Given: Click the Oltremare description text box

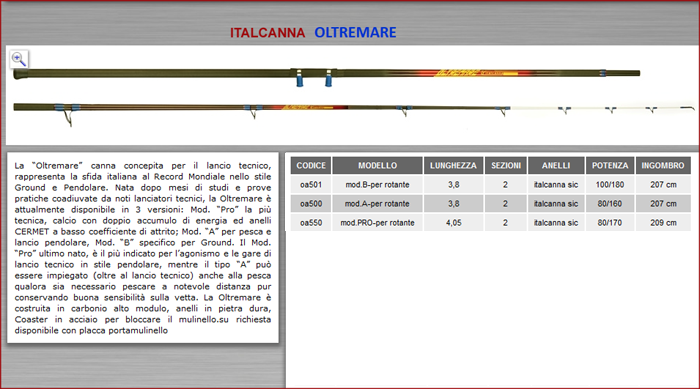Looking at the screenshot, I should click(x=143, y=248).
